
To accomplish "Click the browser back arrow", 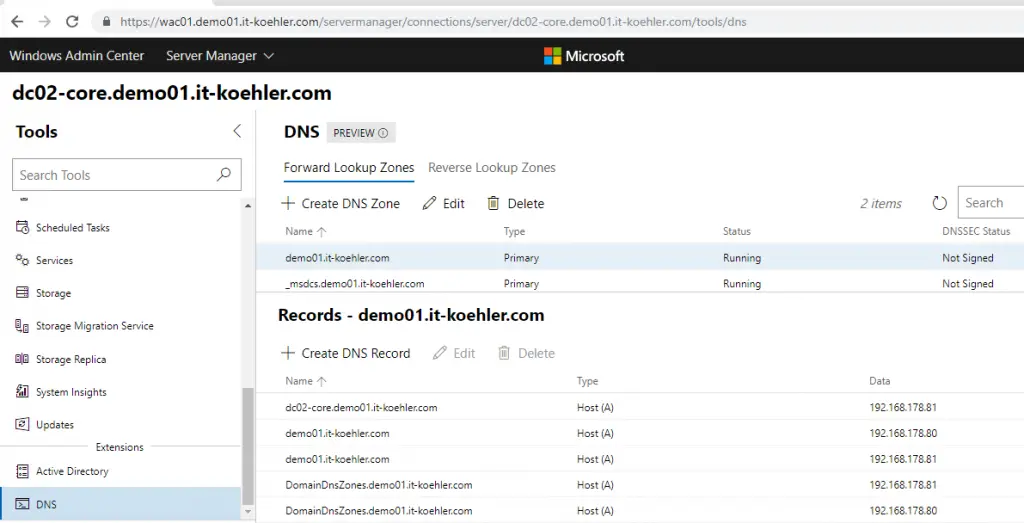I will point(17,21).
